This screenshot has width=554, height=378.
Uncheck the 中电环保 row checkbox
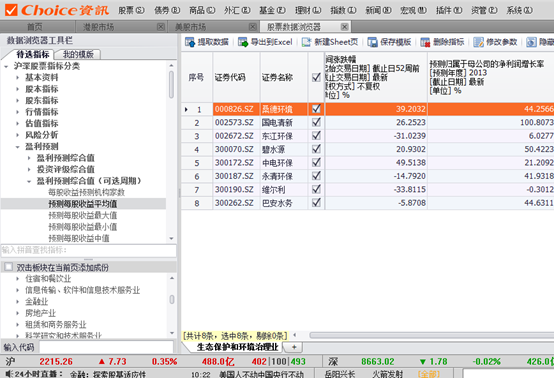(x=317, y=163)
